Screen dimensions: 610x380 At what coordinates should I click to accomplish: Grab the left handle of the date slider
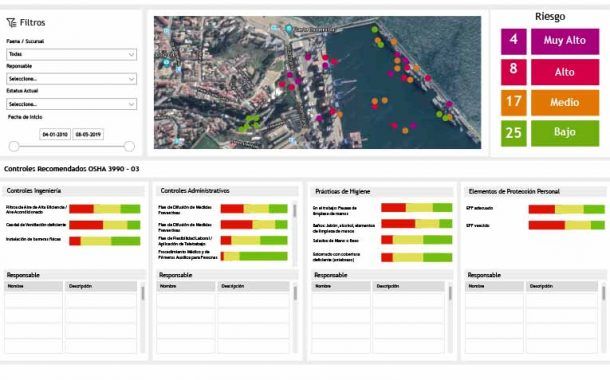(x=14, y=147)
